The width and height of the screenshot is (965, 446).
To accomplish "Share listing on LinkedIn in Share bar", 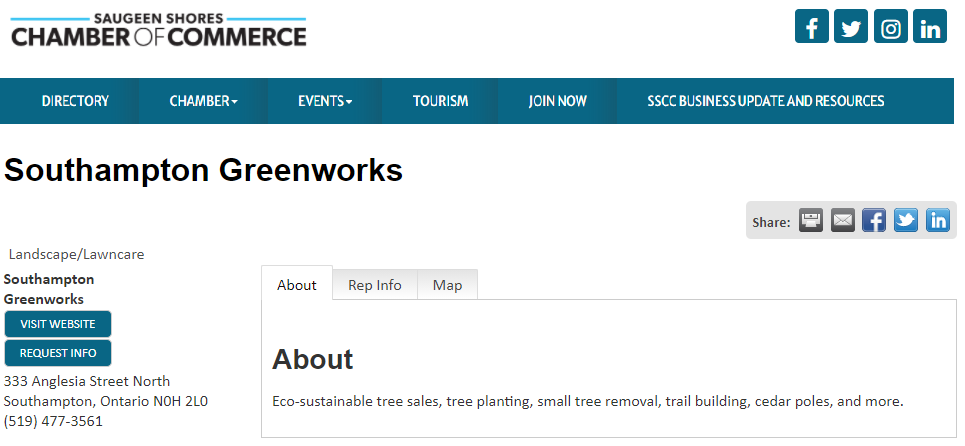I will 938,220.
